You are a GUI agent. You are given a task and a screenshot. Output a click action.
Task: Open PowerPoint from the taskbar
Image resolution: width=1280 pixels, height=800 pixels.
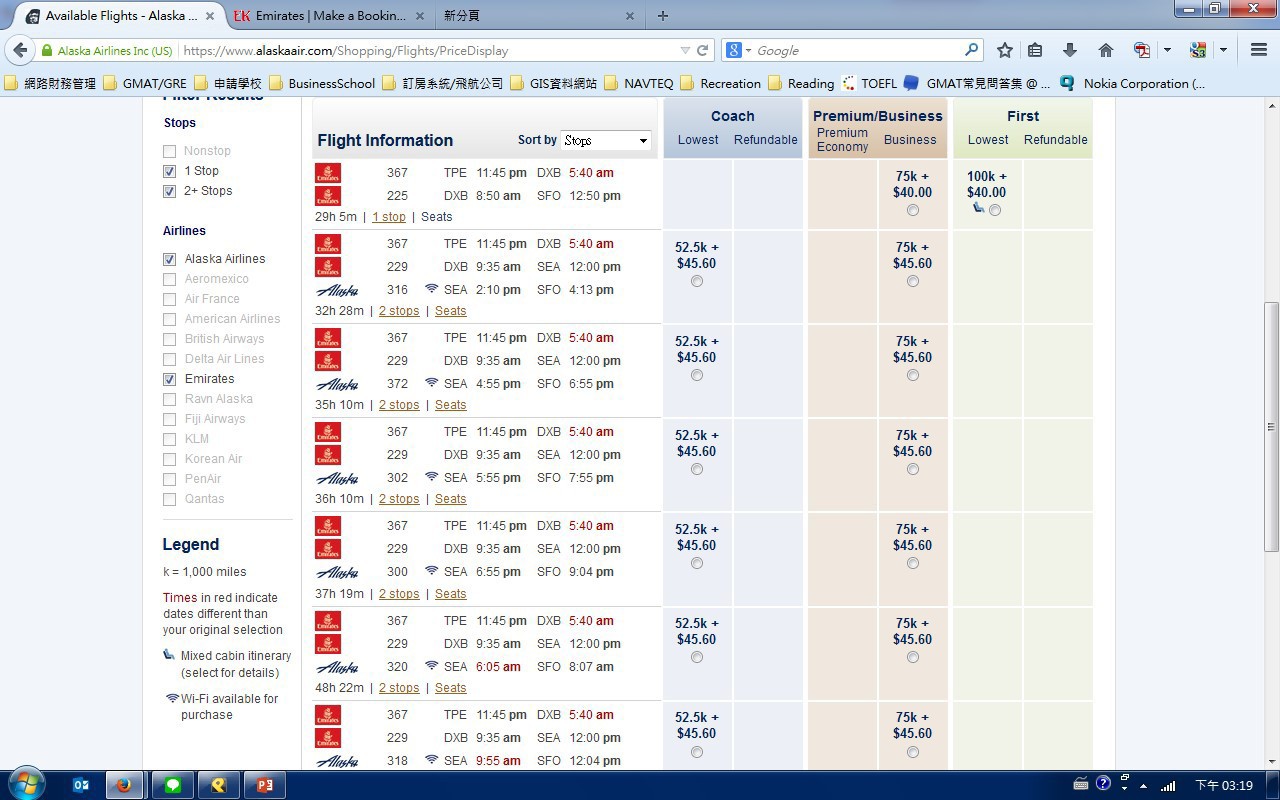pyautogui.click(x=265, y=785)
